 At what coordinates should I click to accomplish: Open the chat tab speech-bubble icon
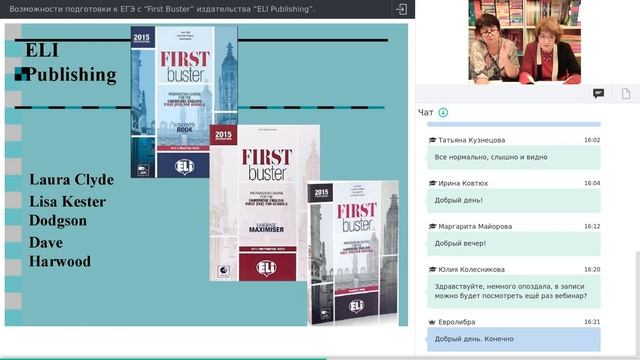click(x=598, y=93)
